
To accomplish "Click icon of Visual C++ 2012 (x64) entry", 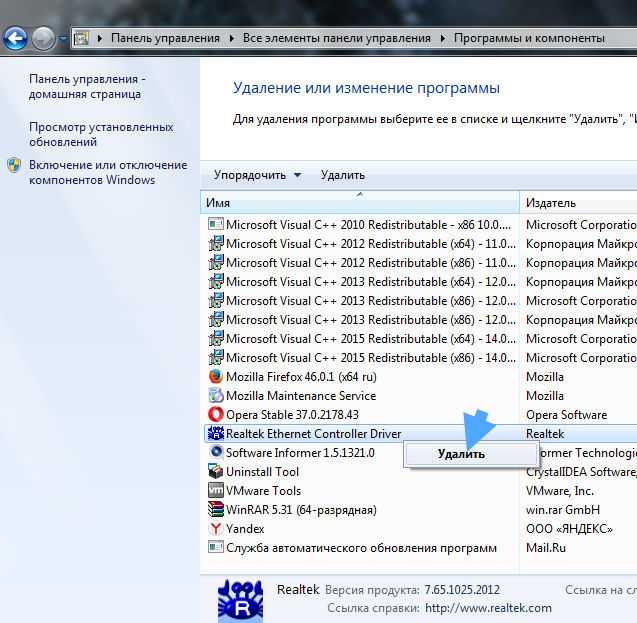I will [216, 244].
